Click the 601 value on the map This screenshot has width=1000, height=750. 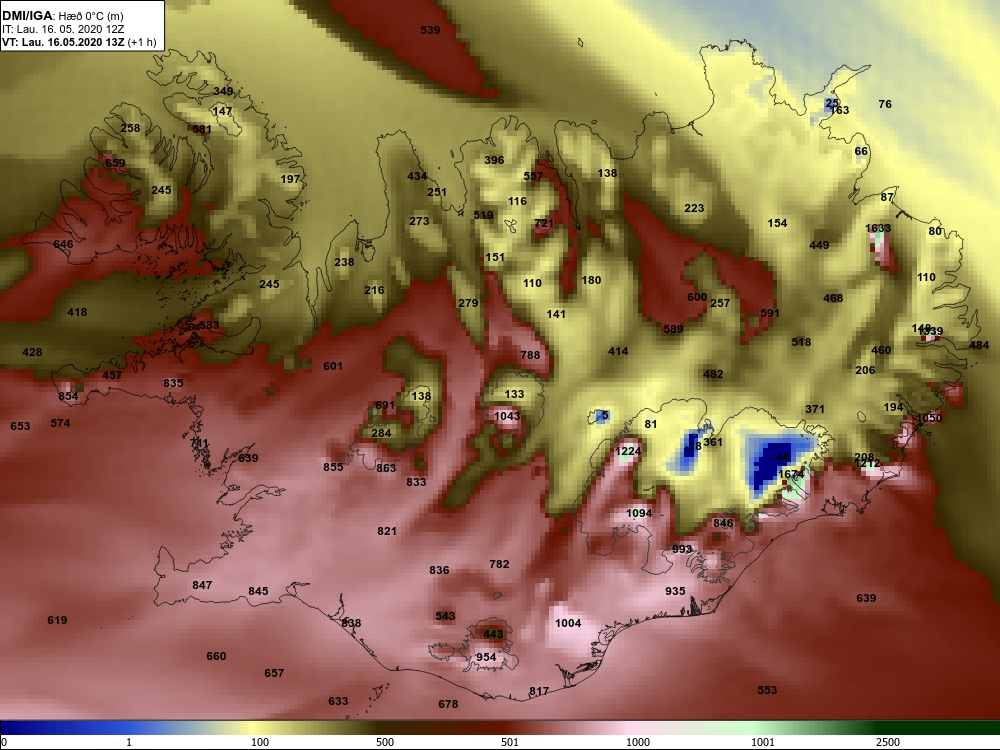333,366
